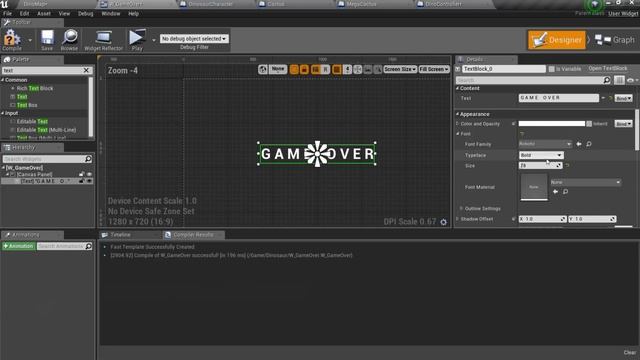Open the View menu
The height and width of the screenshot is (360, 640).
(64, 13)
